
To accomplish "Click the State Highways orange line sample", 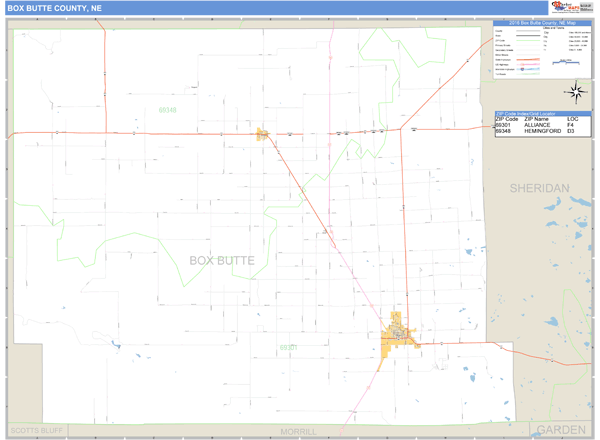I will (x=532, y=60).
